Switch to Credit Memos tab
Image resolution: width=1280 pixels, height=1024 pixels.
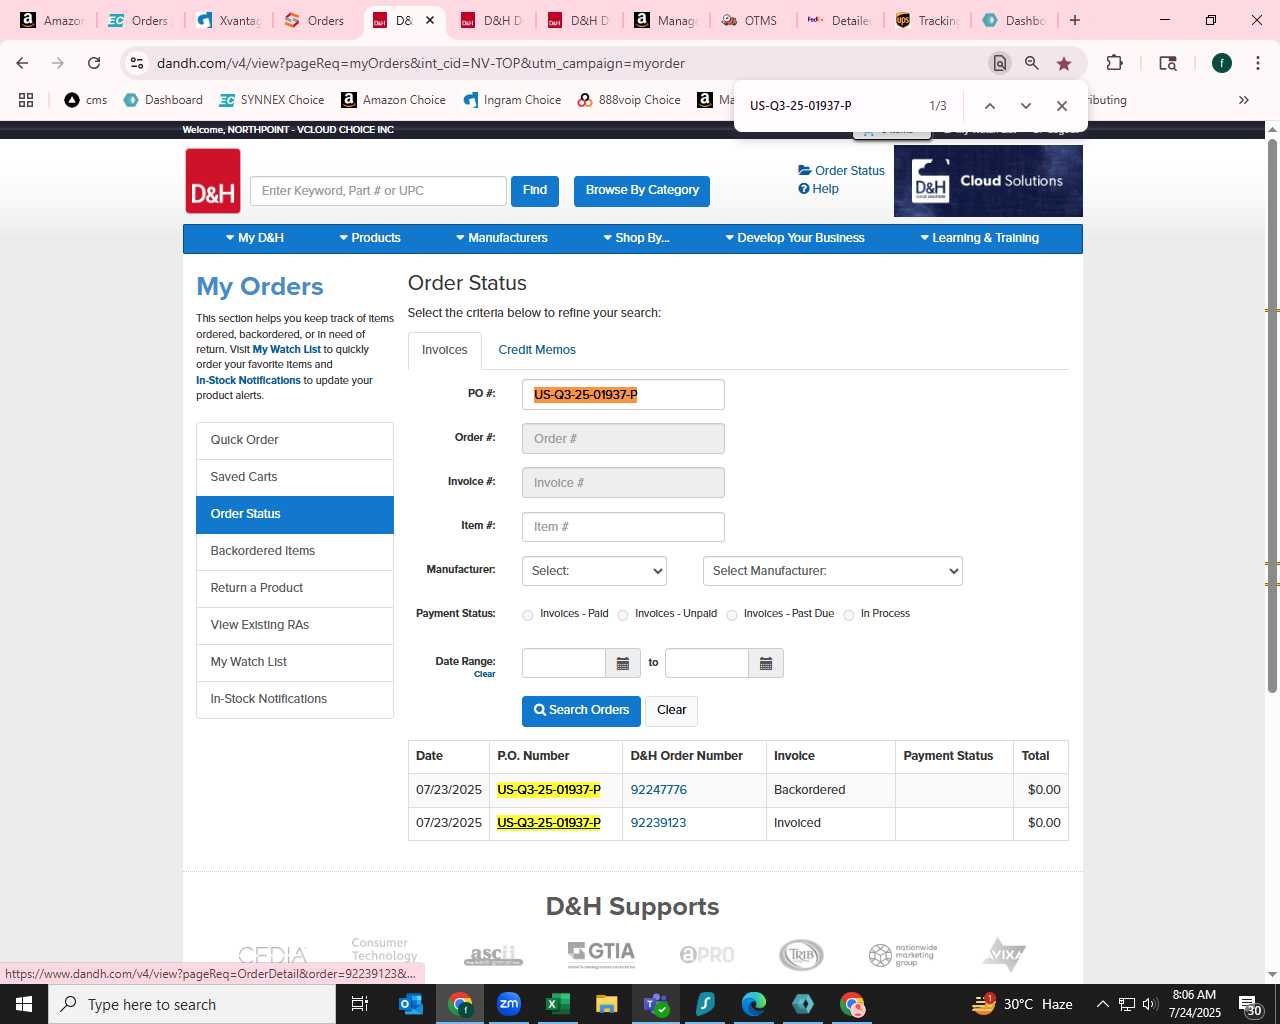point(537,350)
